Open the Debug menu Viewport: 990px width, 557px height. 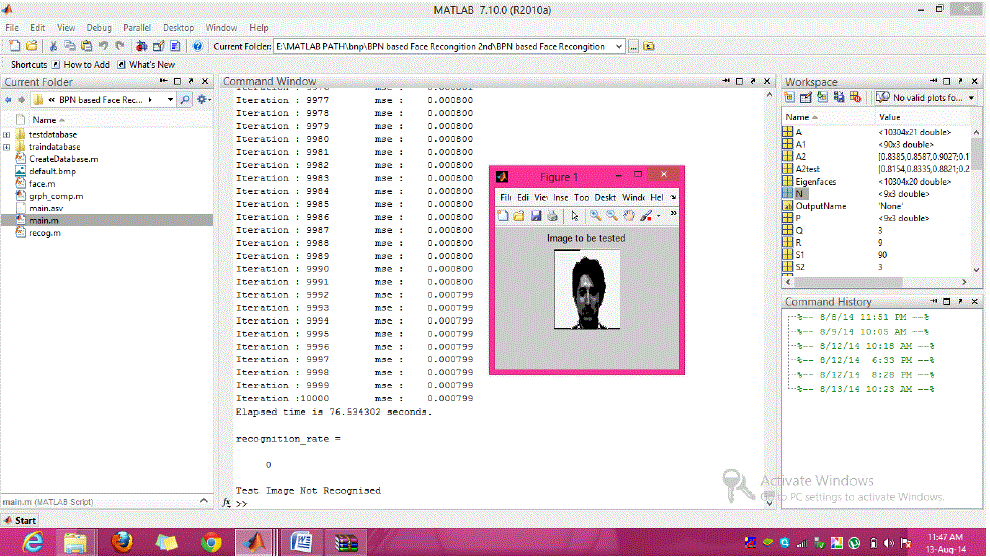[99, 28]
